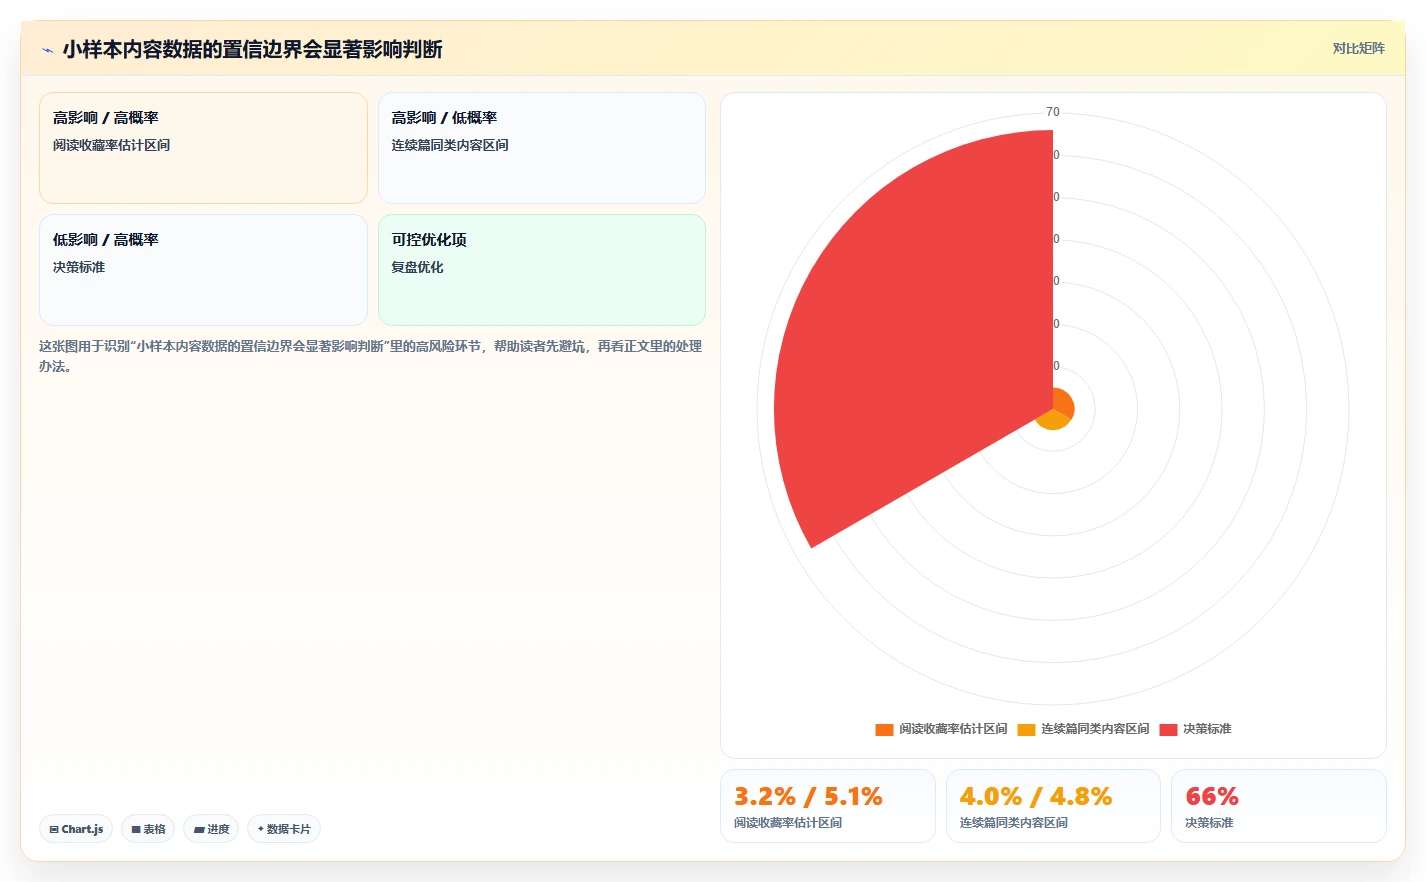This screenshot has height=882, width=1426.
Task: Click the 阅读收藏率估计区间 text in first card
Action: coord(111,145)
